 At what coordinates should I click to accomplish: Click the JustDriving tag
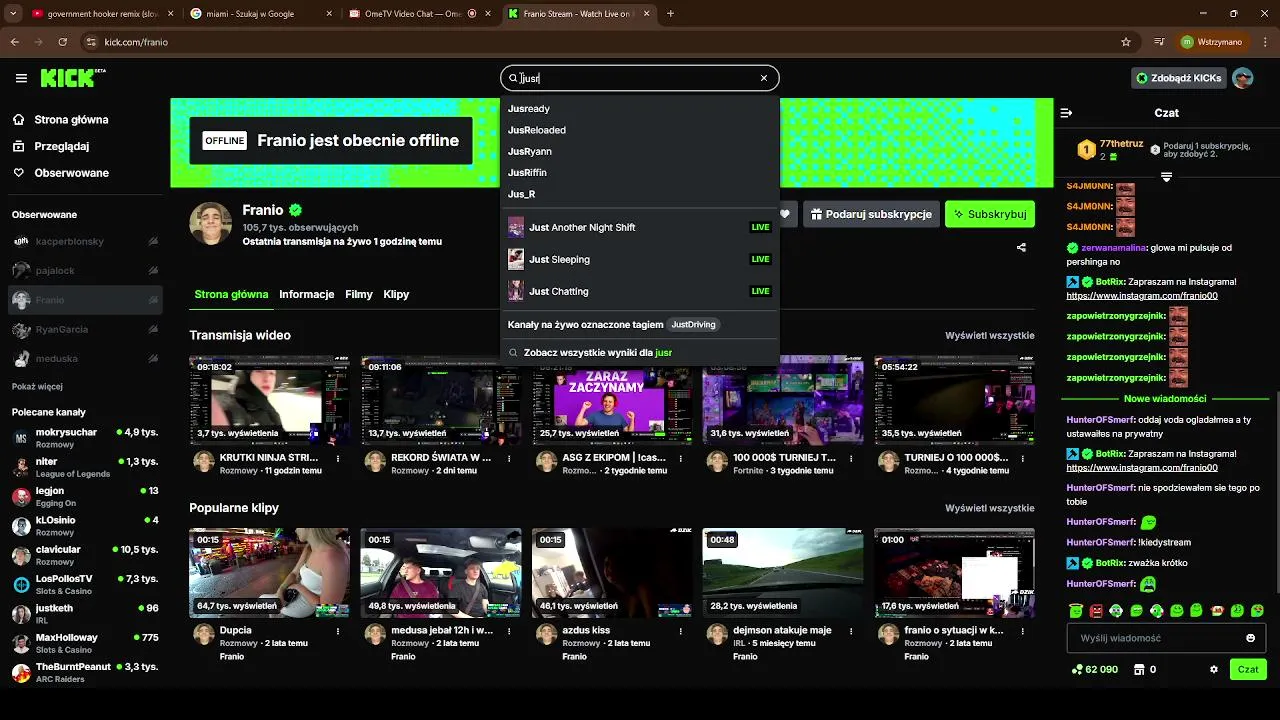coord(693,324)
